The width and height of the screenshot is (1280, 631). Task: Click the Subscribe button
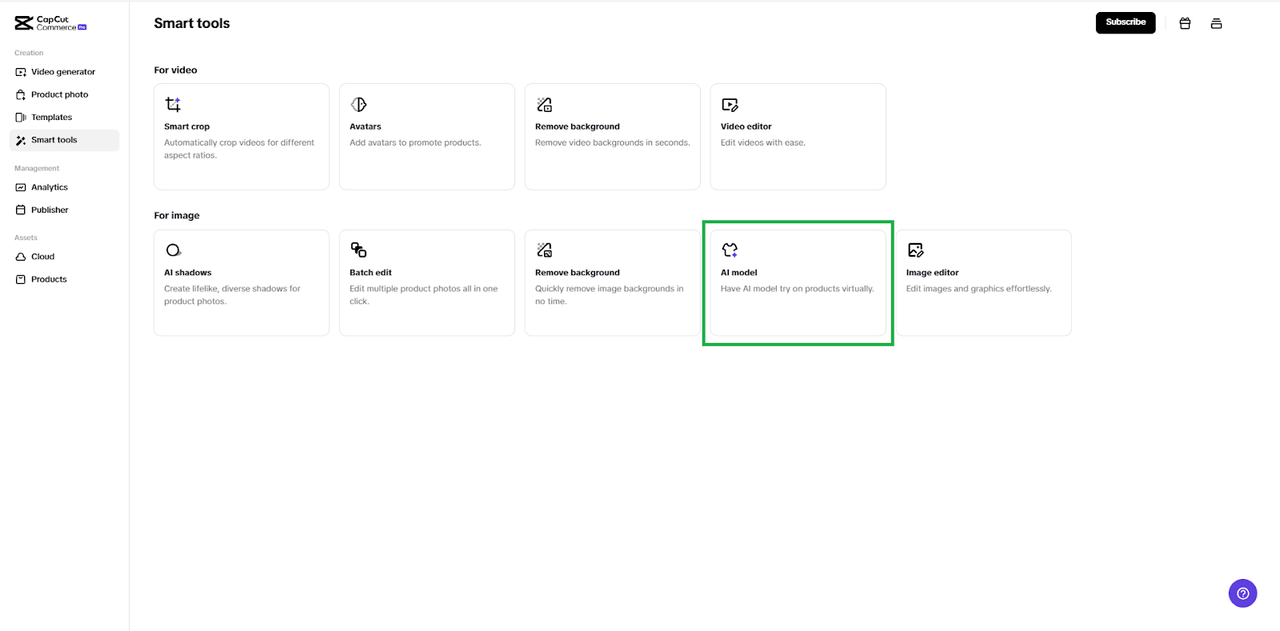tap(1125, 23)
